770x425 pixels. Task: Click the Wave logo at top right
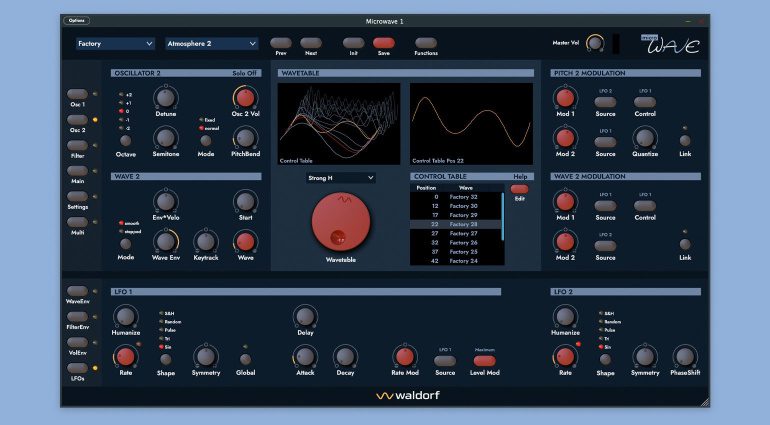pos(670,44)
